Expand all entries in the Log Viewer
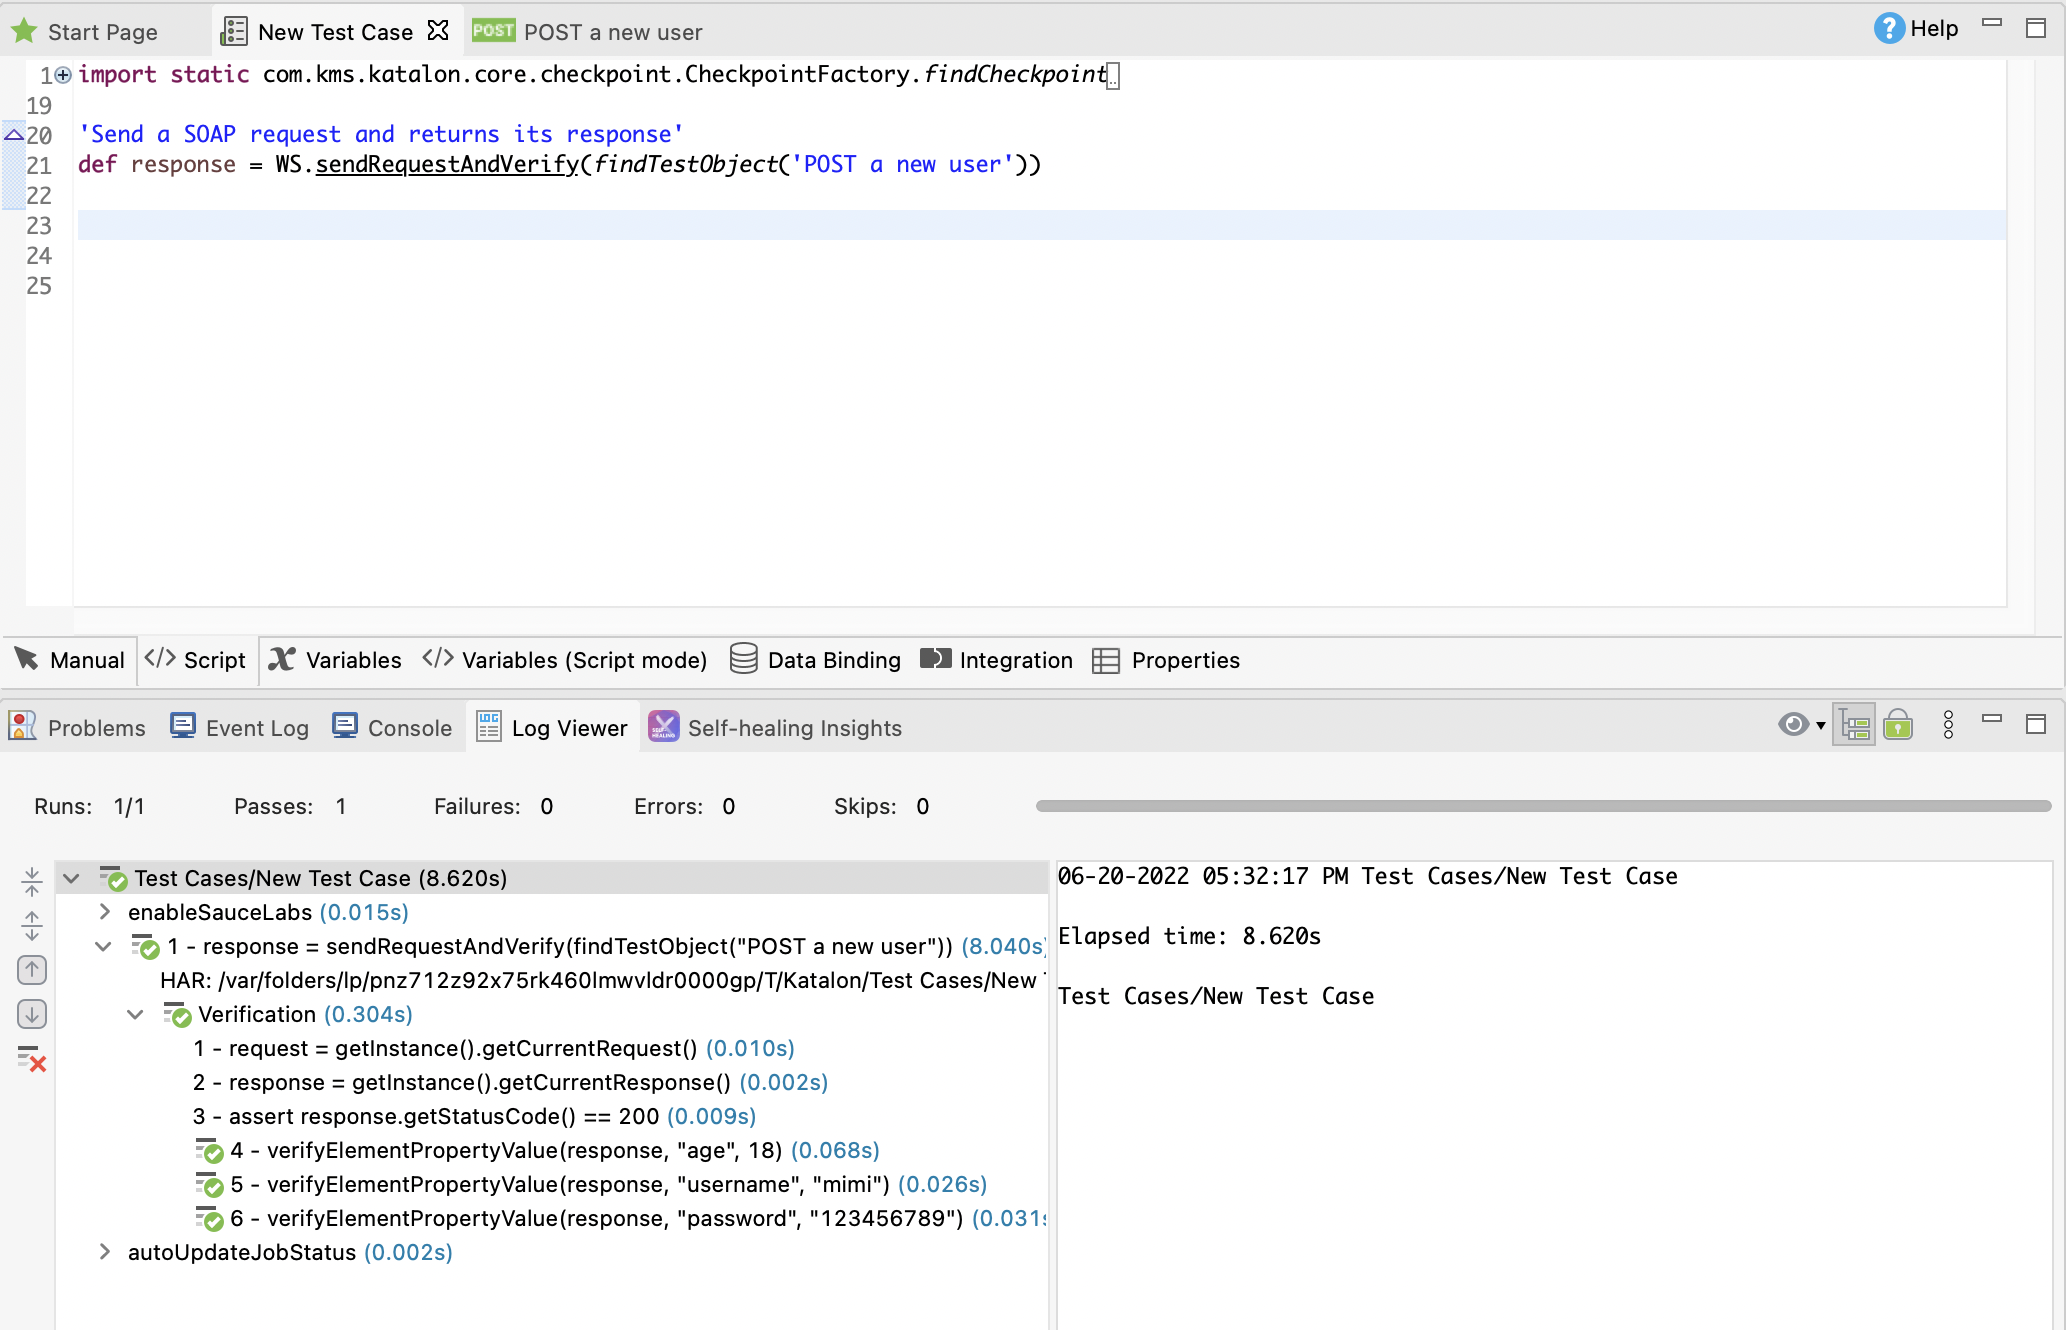2066x1330 pixels. point(31,926)
